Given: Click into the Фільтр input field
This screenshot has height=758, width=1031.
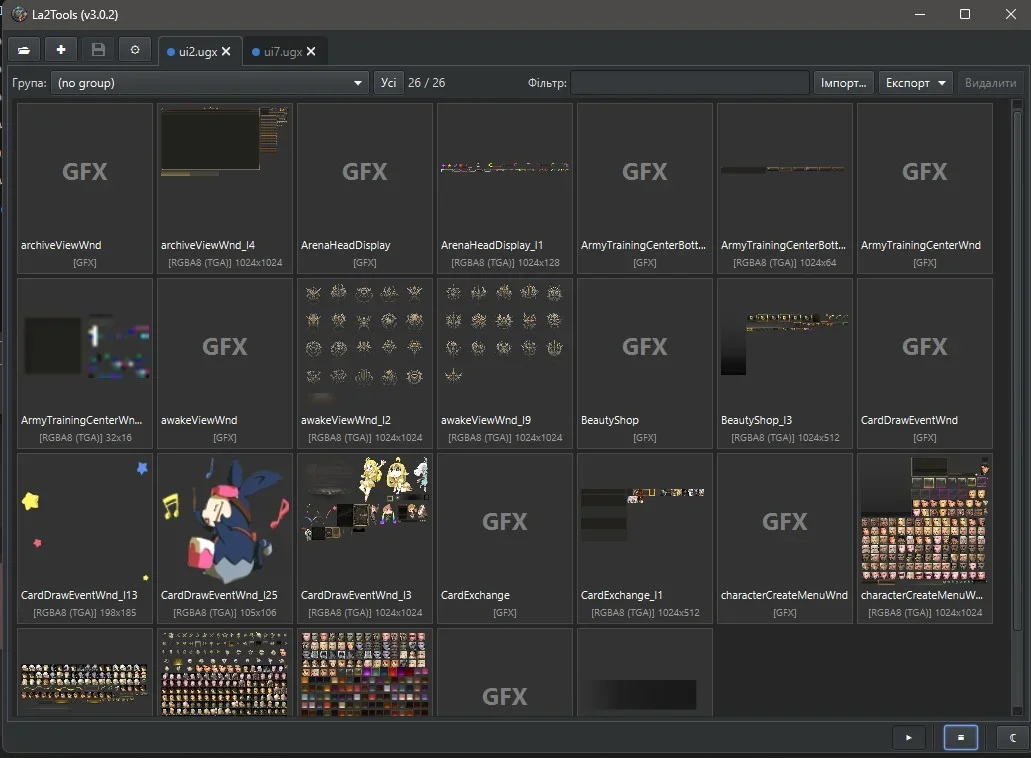Looking at the screenshot, I should (690, 83).
